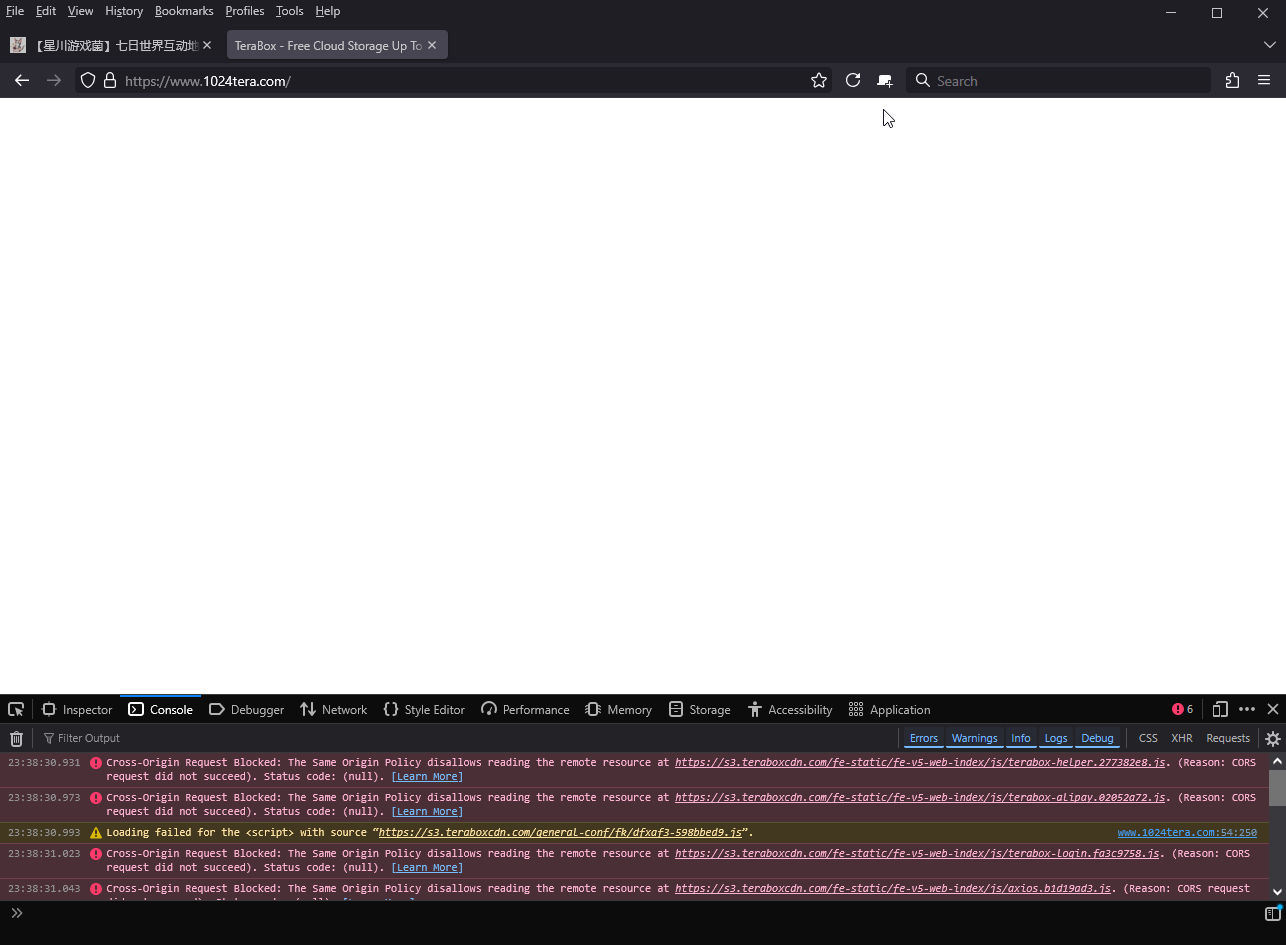Click the element picker icon in DevTools
The height and width of the screenshot is (945, 1286).
click(16, 709)
